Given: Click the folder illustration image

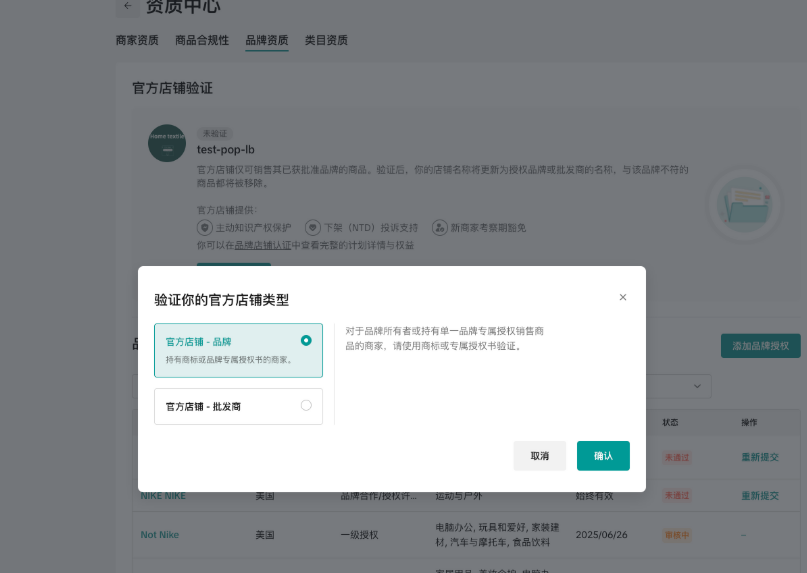Looking at the screenshot, I should tap(745, 205).
